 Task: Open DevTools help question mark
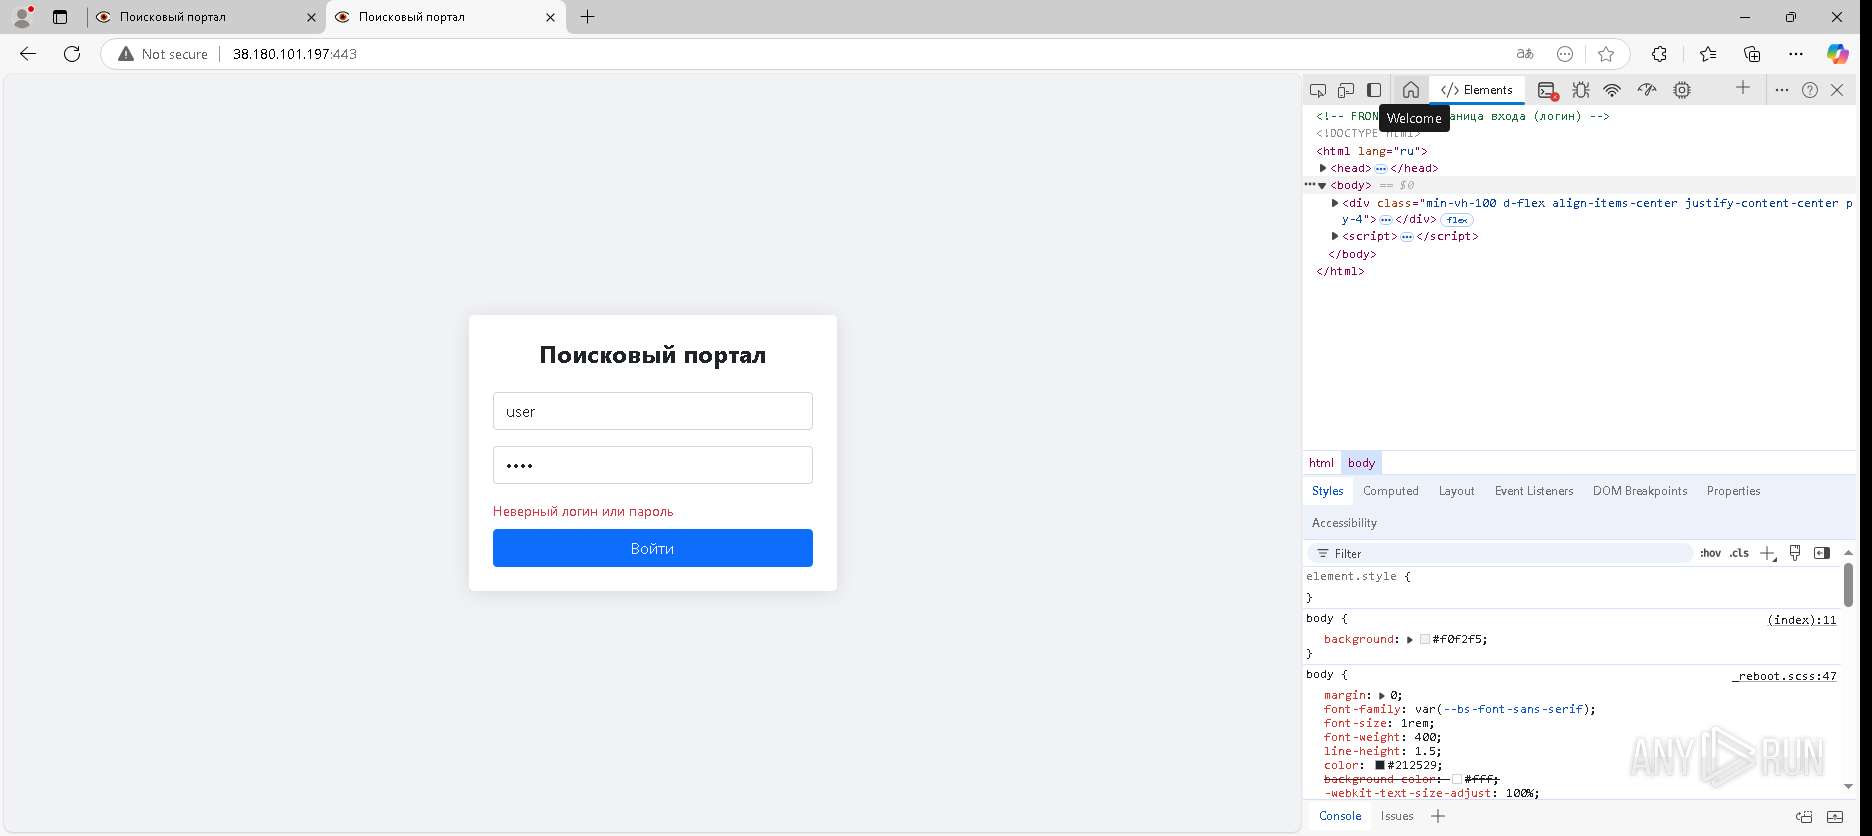tap(1810, 90)
